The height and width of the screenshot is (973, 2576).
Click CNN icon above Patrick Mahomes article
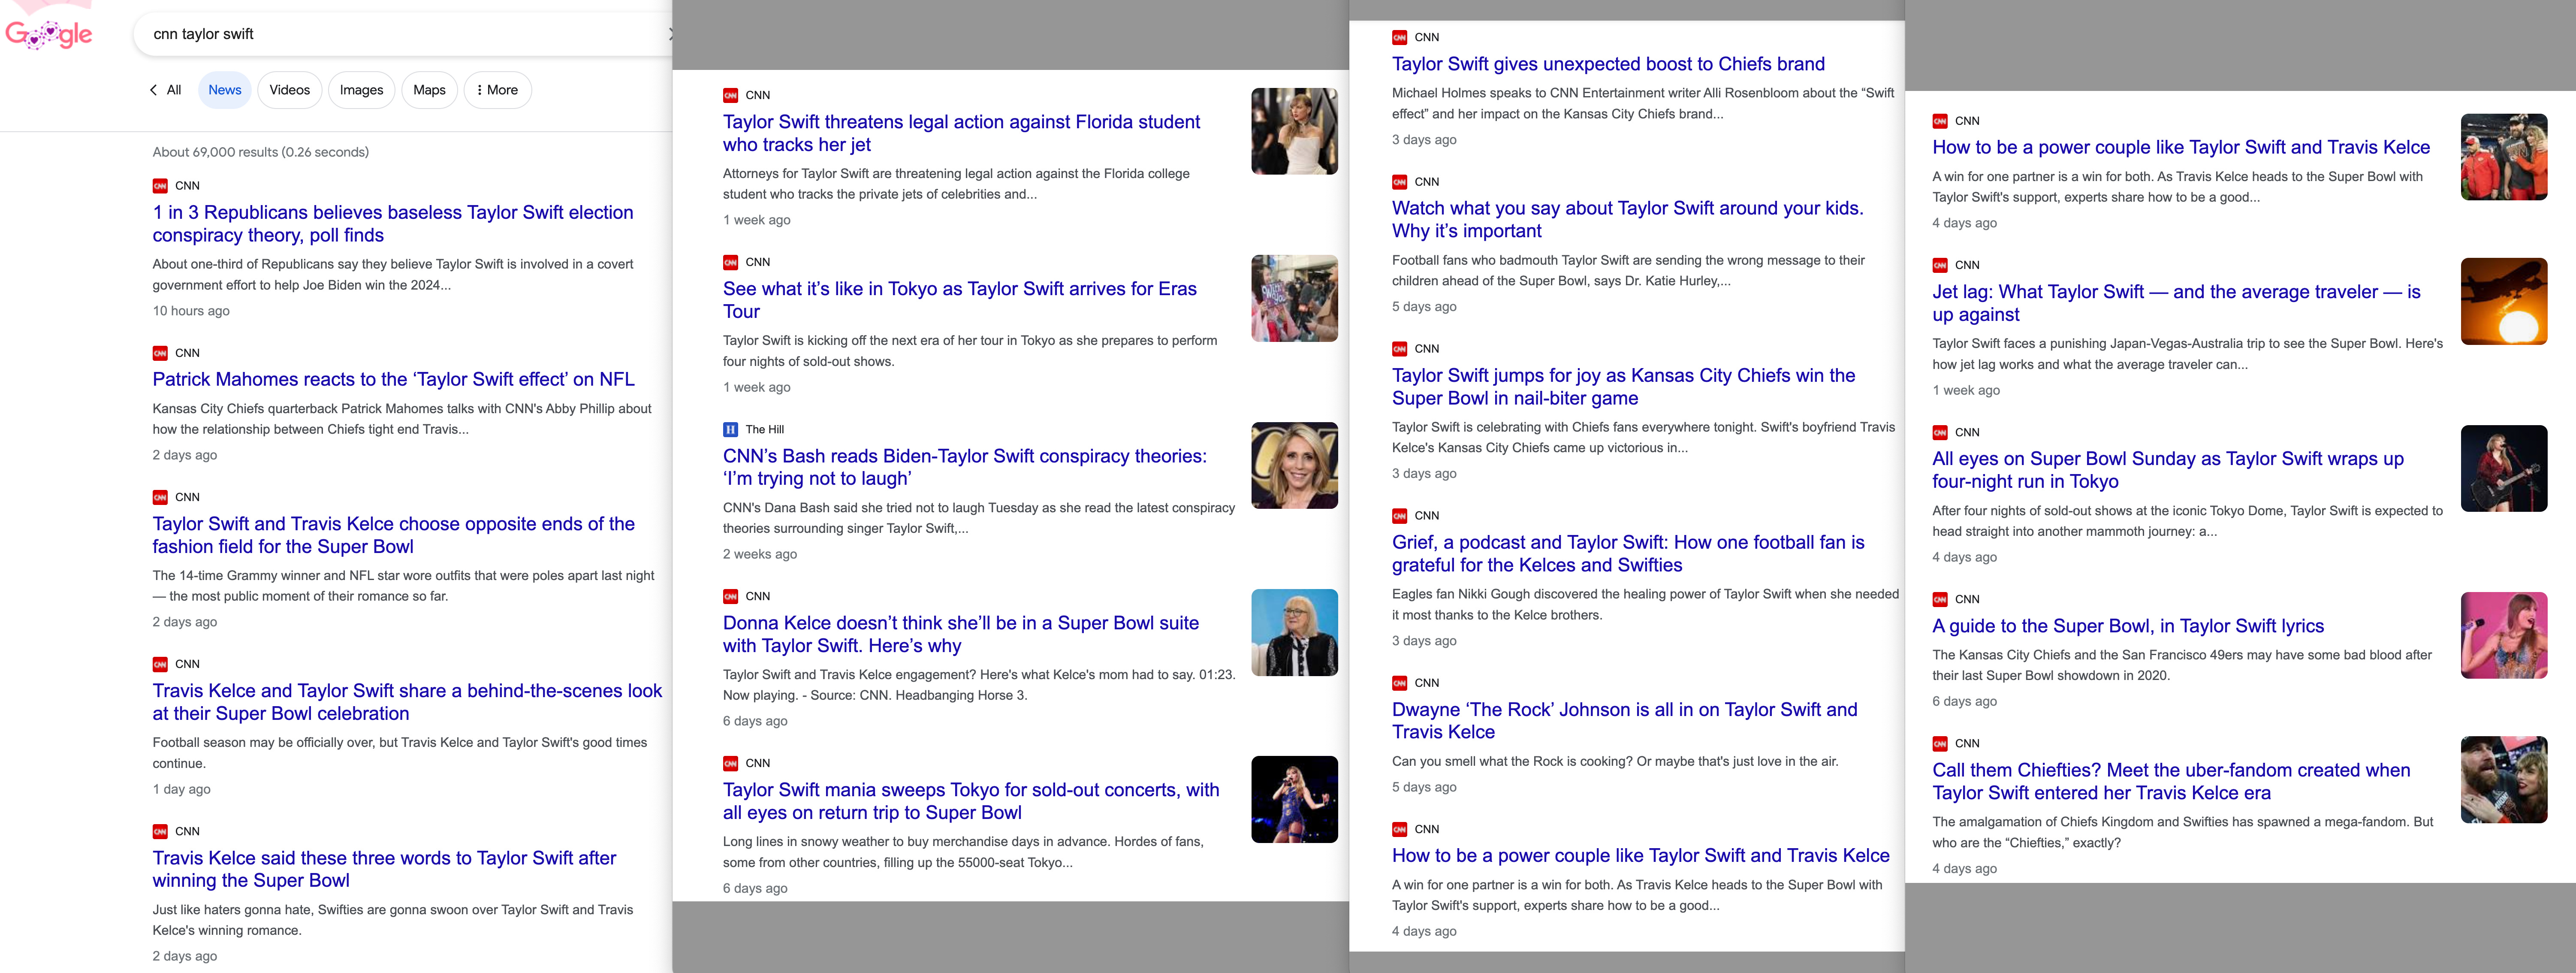click(160, 353)
